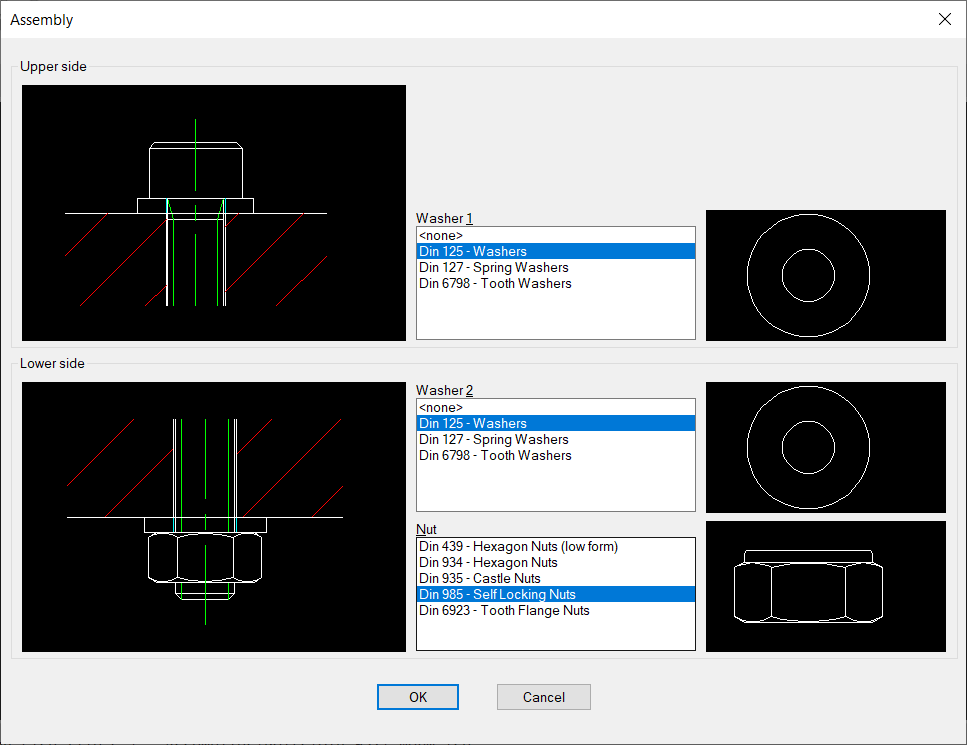Screen dimensions: 967x745
Task: Pick Din 6798 - Tooth Washers for Washer 1
Action: click(x=556, y=284)
